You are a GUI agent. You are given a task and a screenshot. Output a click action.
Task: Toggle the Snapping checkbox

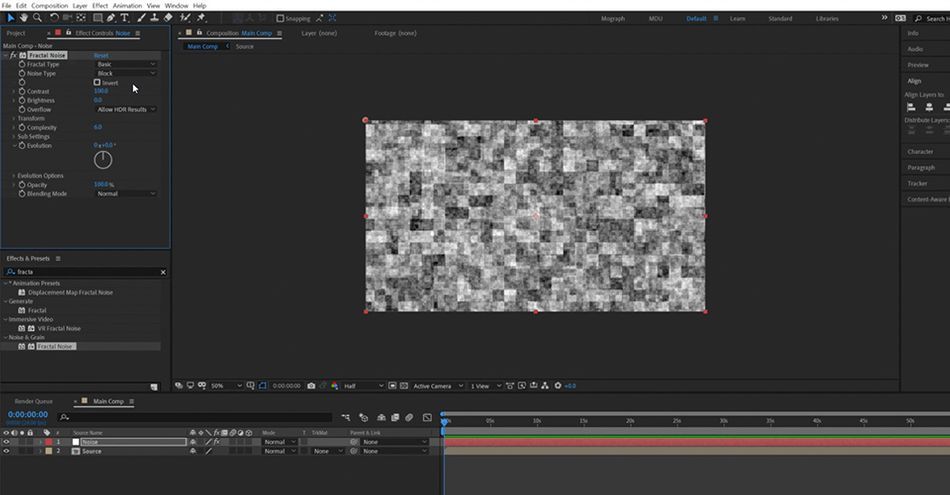(280, 19)
